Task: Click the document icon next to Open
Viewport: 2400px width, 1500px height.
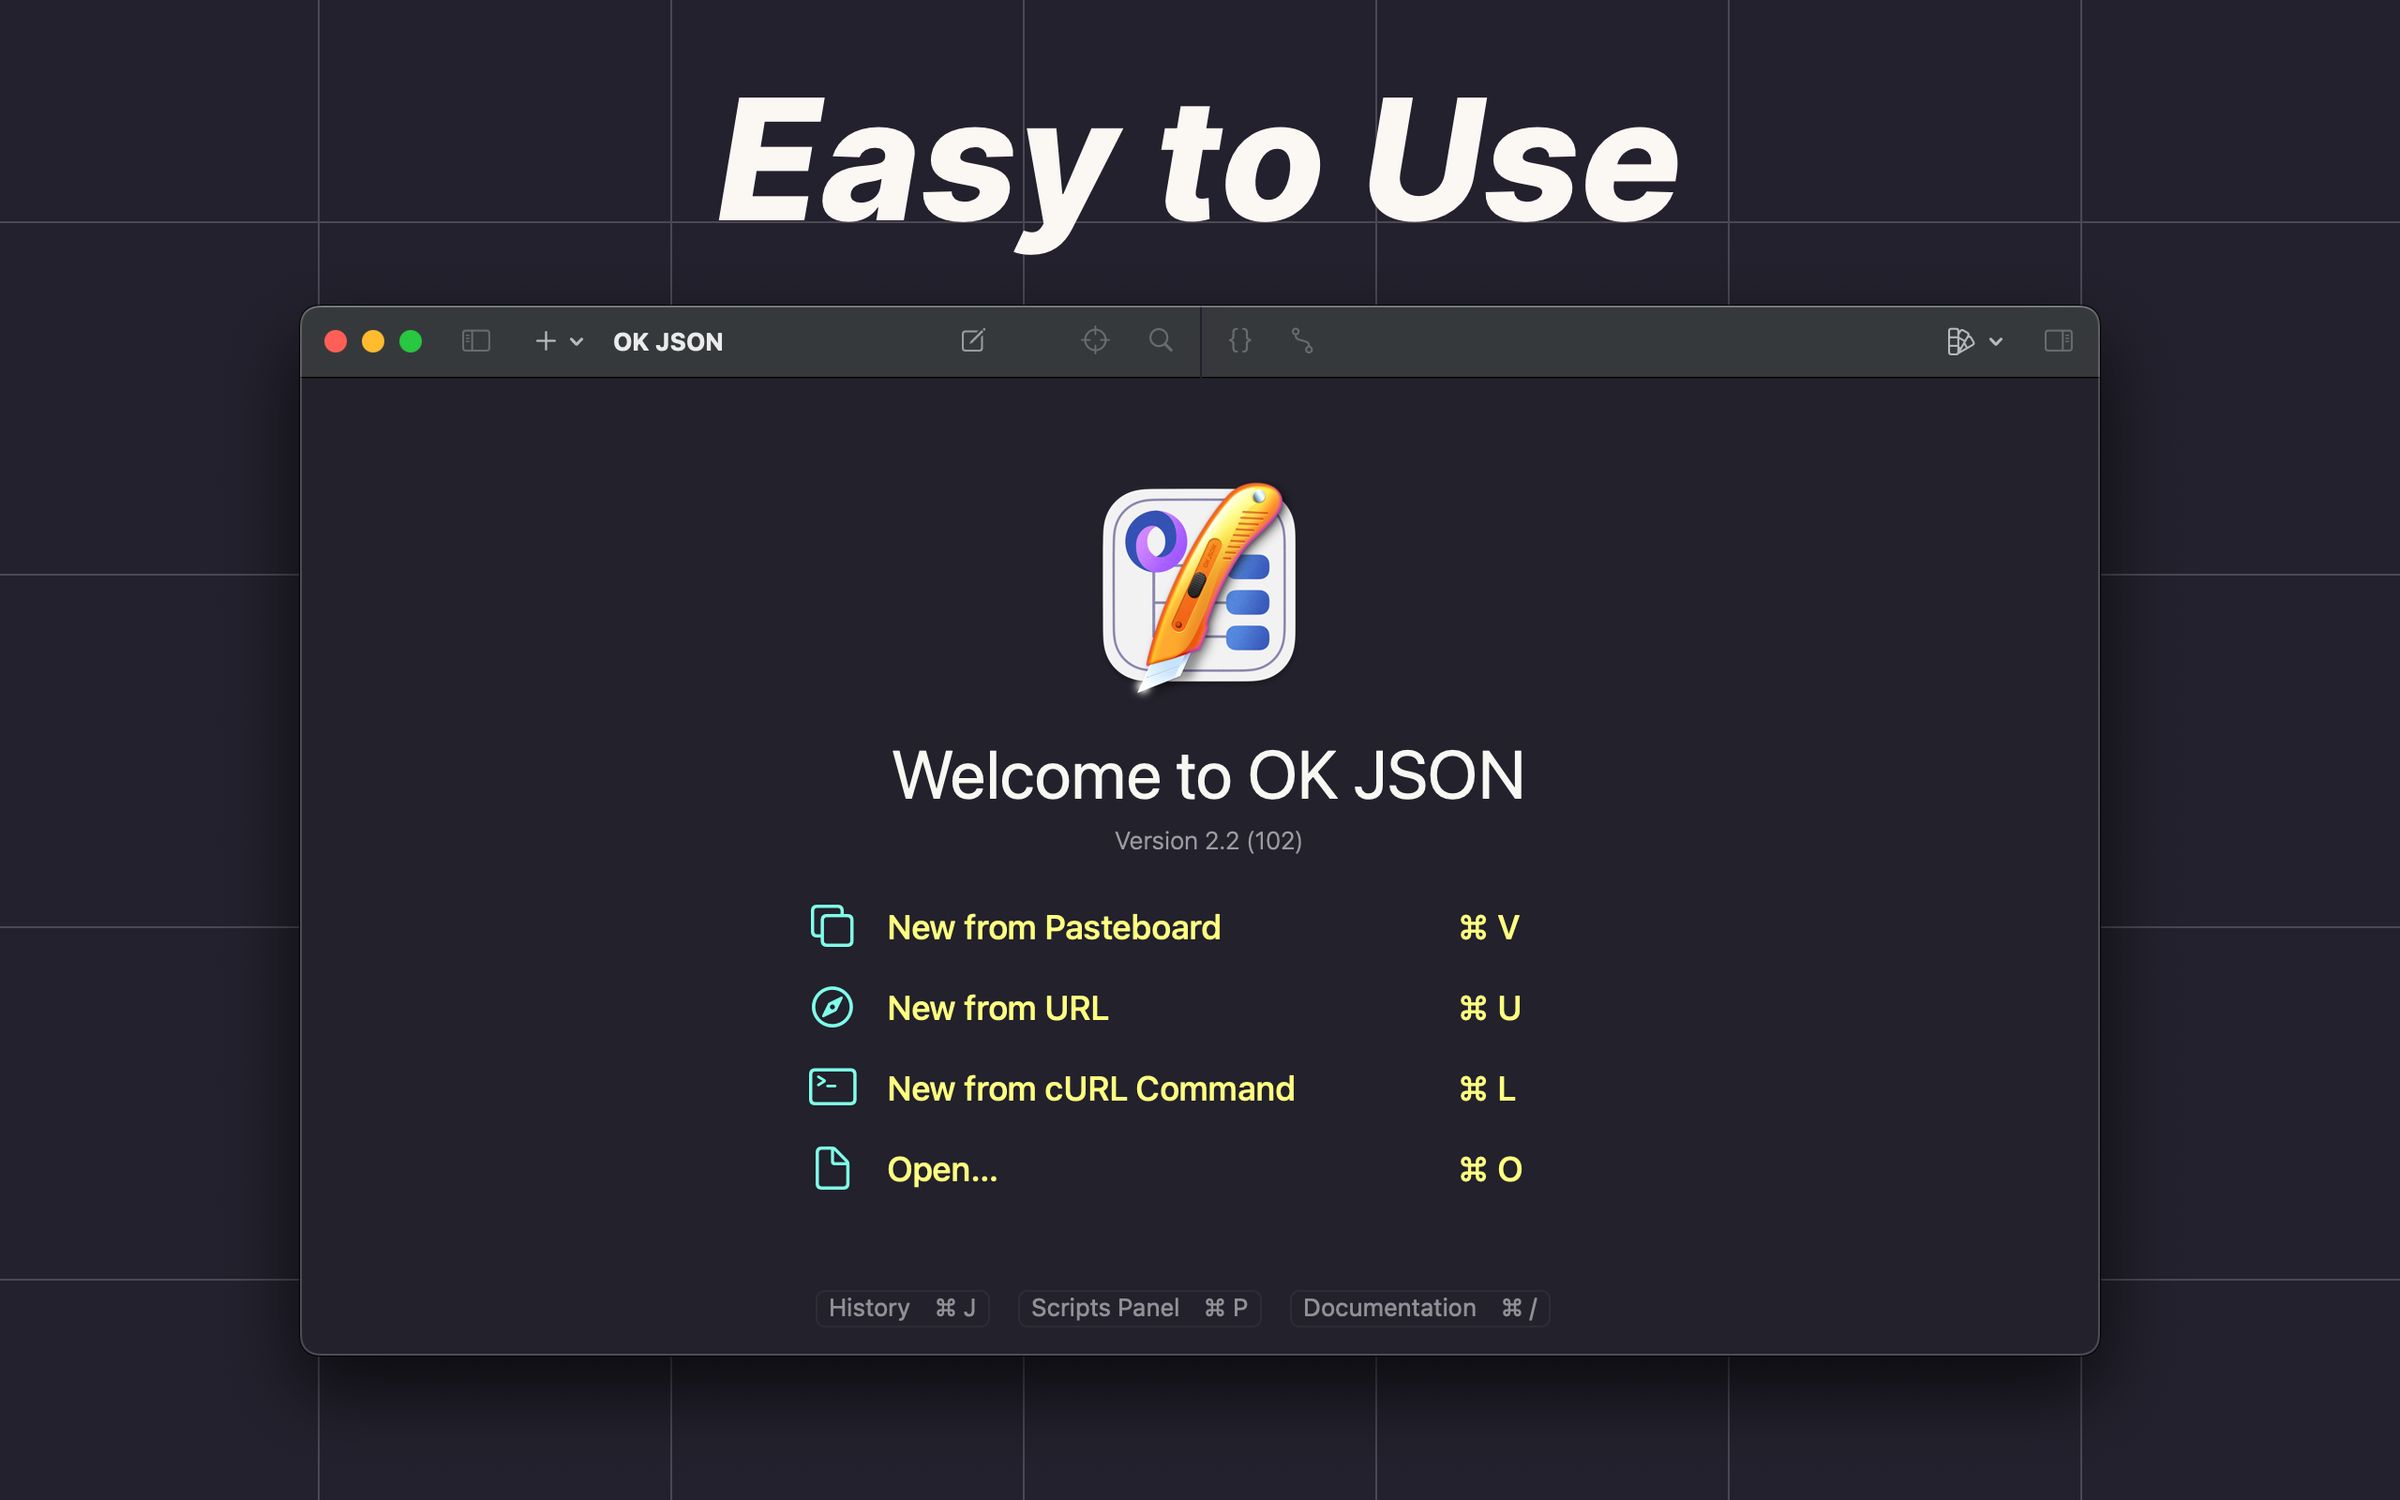Action: pyautogui.click(x=830, y=1168)
